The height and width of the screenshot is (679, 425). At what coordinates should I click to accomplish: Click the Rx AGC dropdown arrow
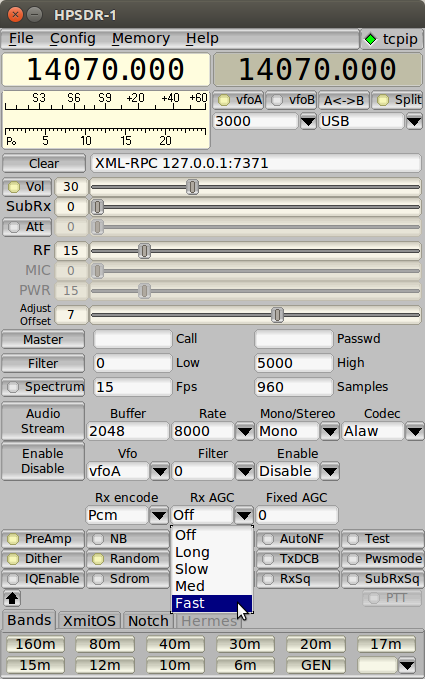click(243, 515)
